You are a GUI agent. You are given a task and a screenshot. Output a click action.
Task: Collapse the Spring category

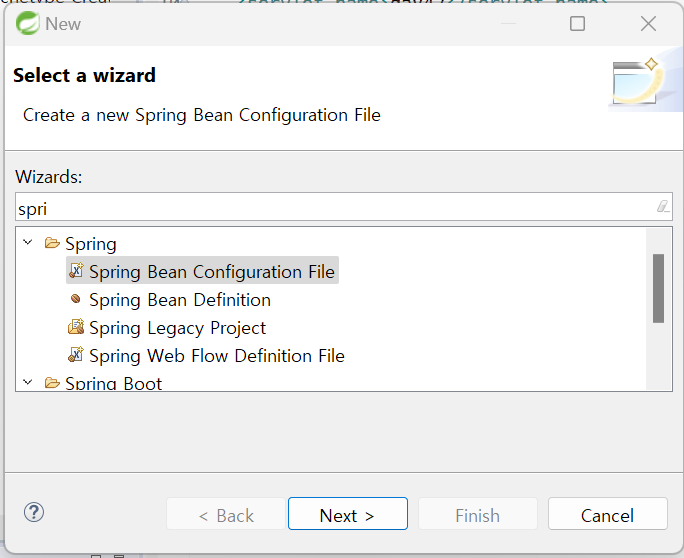point(27,242)
